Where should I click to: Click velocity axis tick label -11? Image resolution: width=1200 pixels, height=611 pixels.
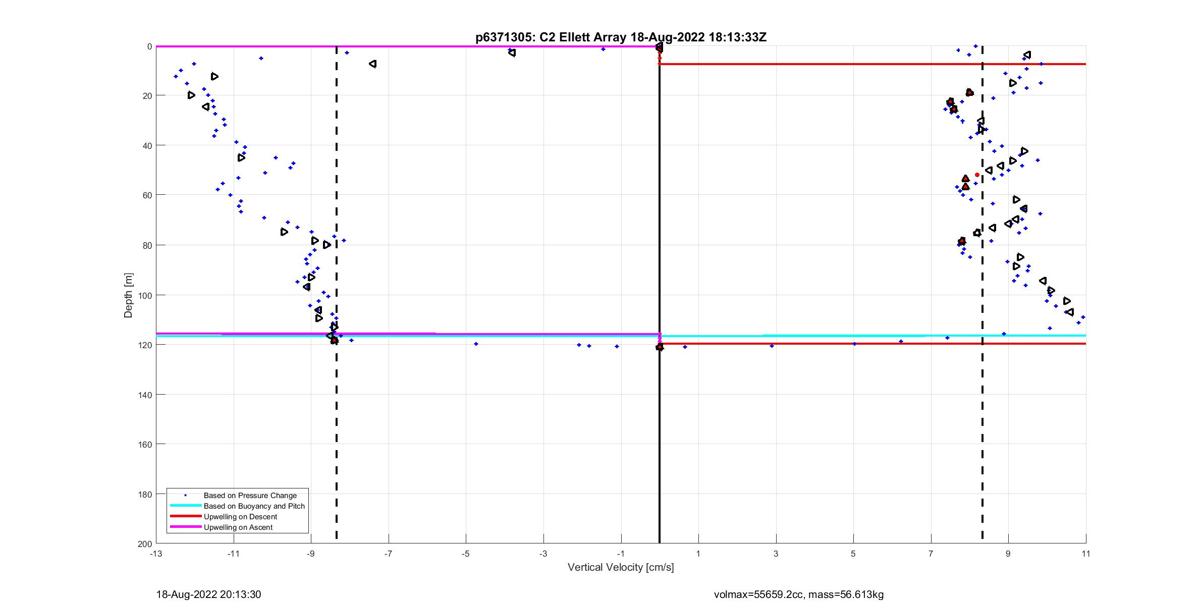pyautogui.click(x=233, y=553)
